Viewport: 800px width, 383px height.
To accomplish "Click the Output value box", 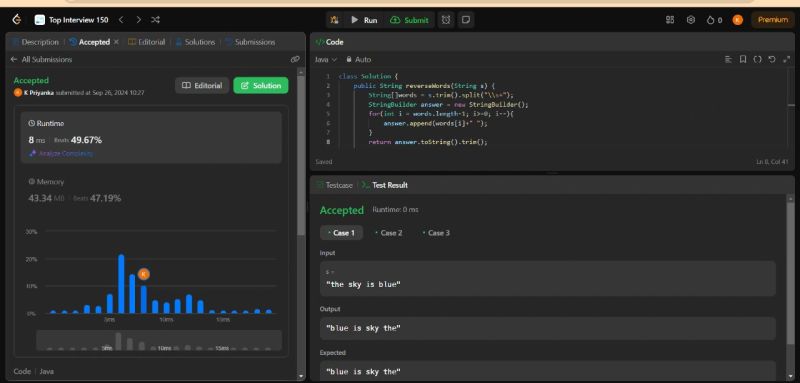I will [x=548, y=328].
